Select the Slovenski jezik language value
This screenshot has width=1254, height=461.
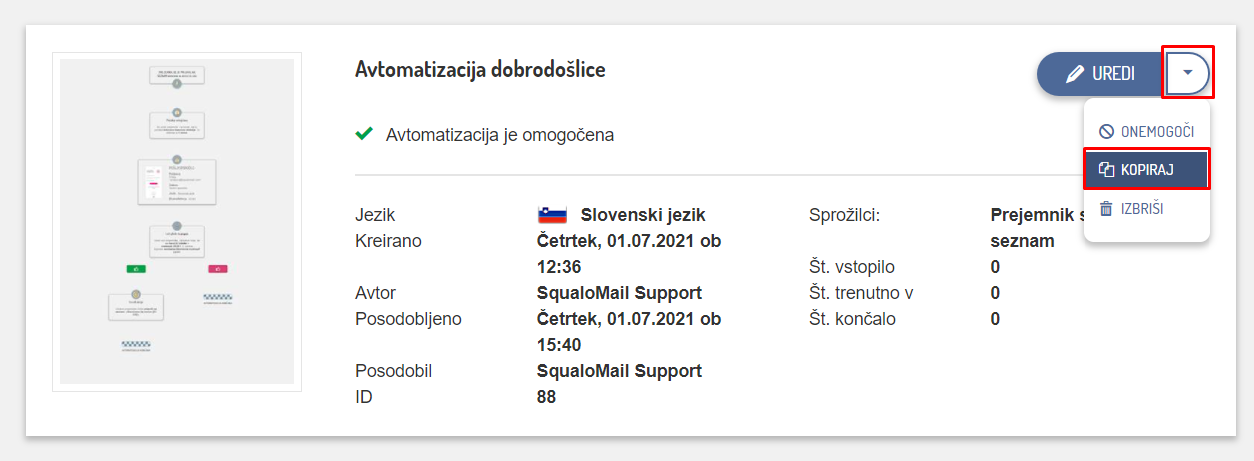point(644,215)
